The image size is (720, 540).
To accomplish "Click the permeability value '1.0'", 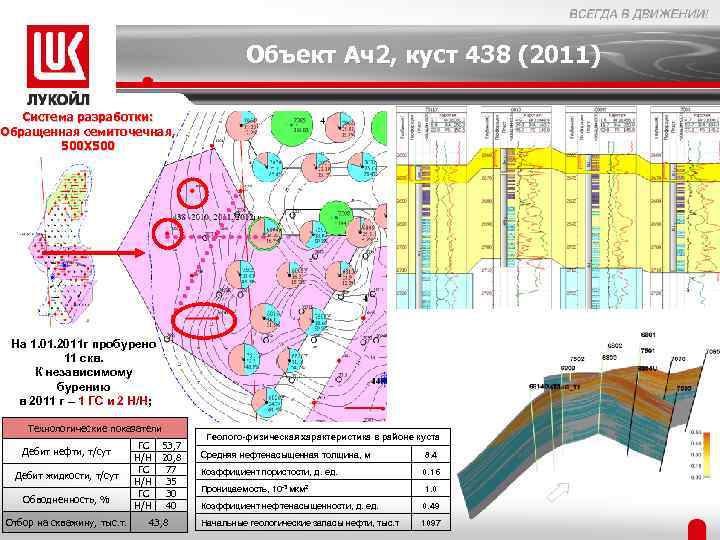I will [431, 489].
